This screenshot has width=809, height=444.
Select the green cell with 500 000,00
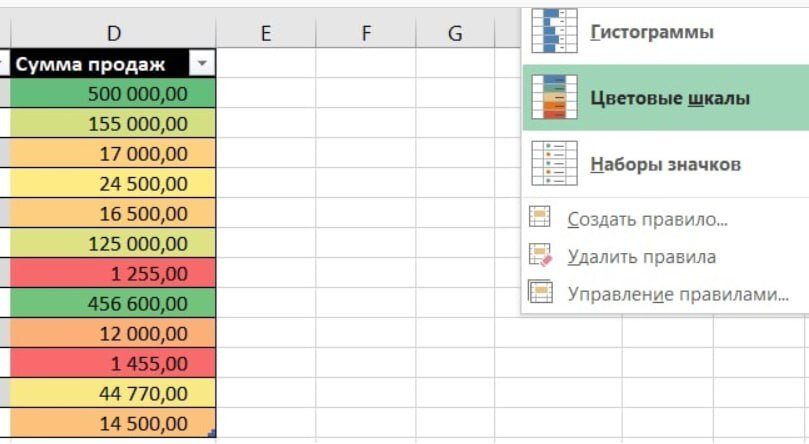(x=114, y=94)
